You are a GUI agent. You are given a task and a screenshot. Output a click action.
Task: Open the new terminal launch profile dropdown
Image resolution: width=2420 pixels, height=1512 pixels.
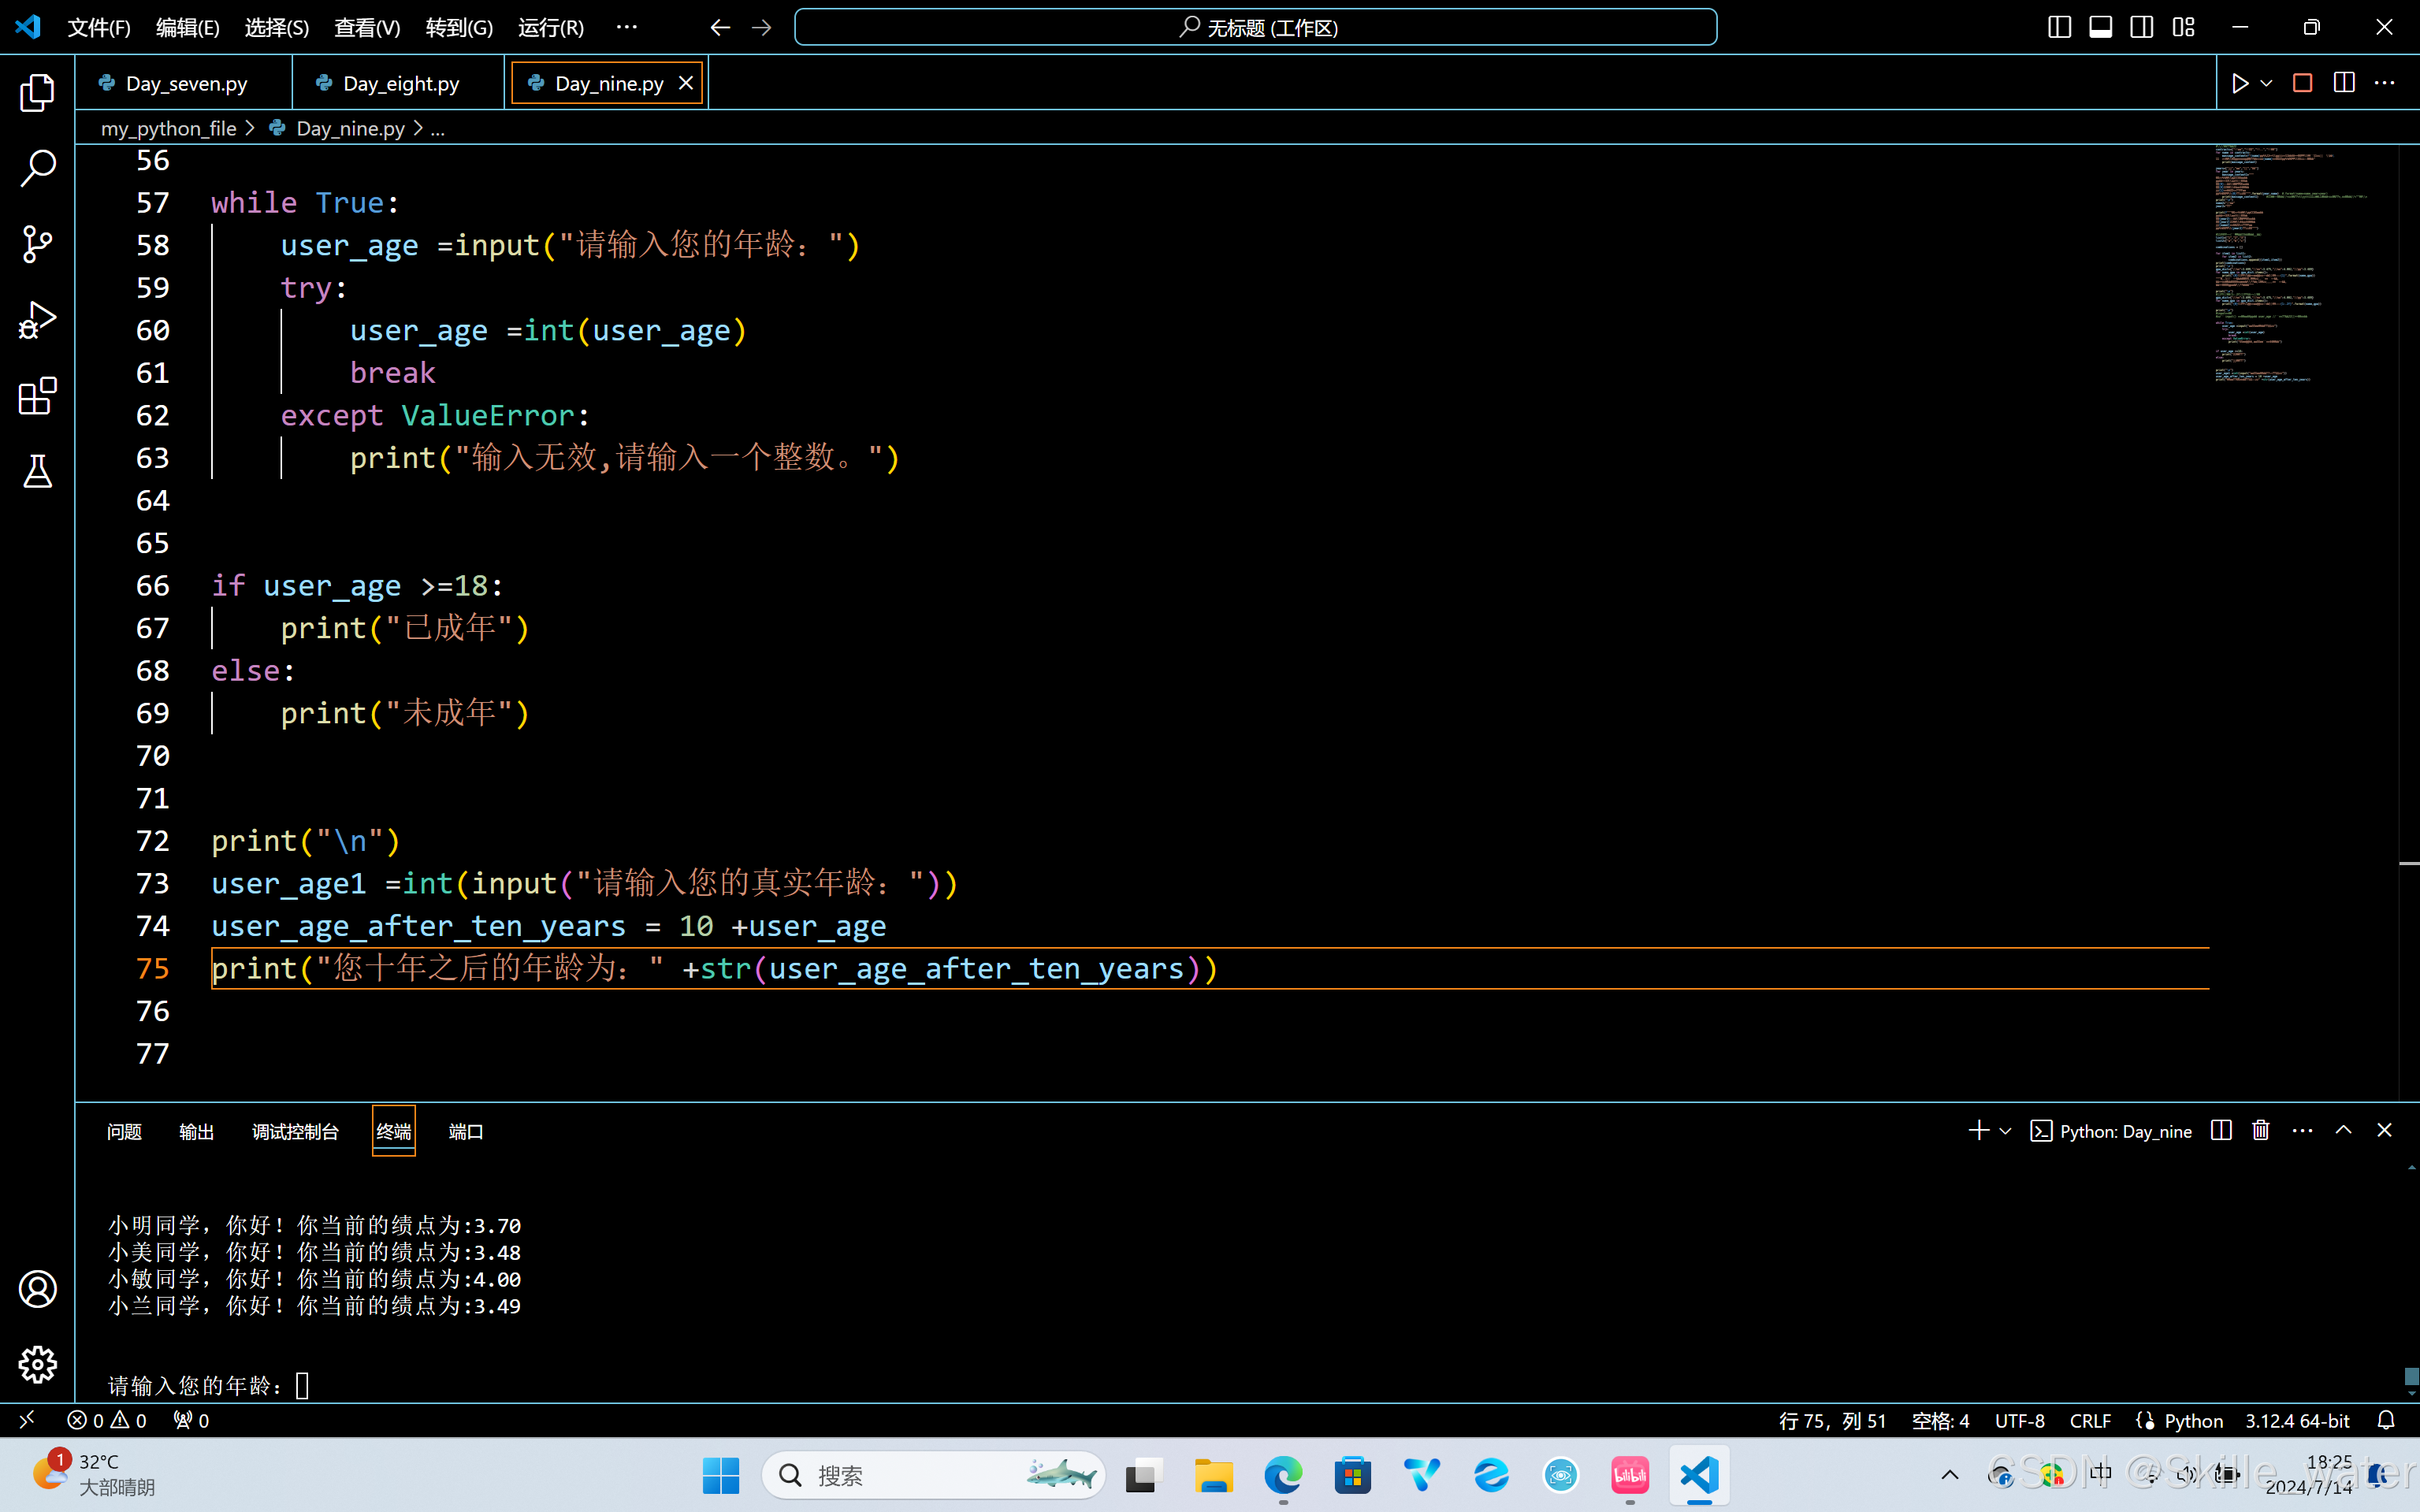[2005, 1131]
